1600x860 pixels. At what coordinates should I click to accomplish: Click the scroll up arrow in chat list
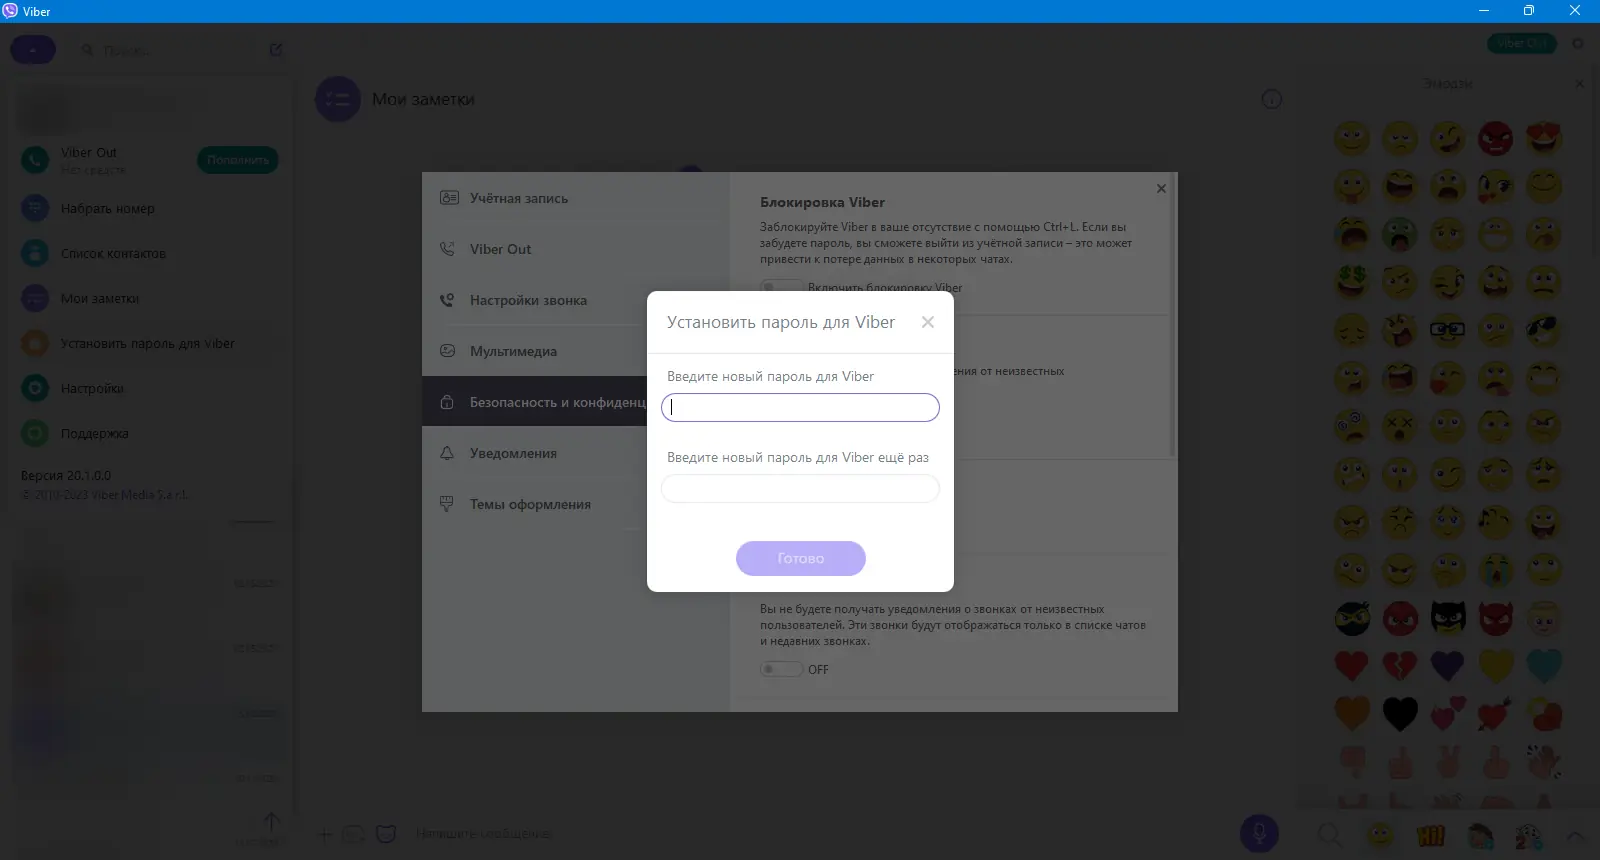click(x=271, y=821)
